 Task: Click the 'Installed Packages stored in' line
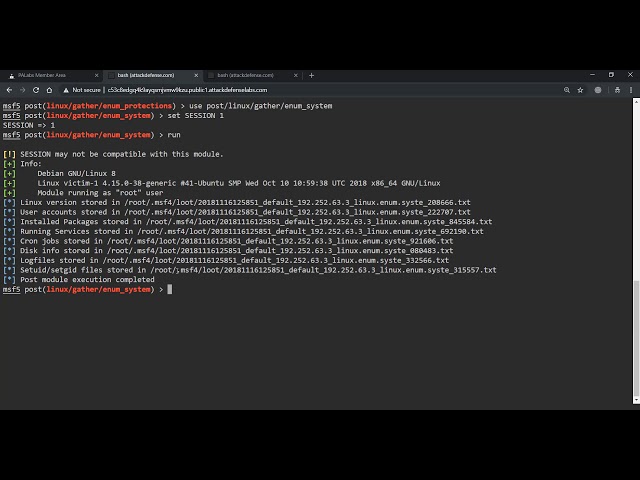[247, 222]
